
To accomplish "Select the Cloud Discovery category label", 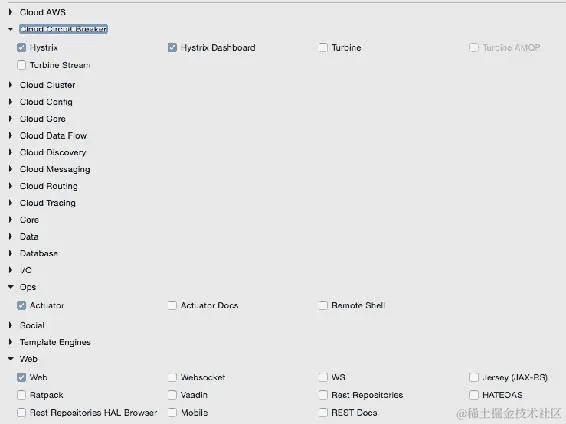I will point(53,152).
